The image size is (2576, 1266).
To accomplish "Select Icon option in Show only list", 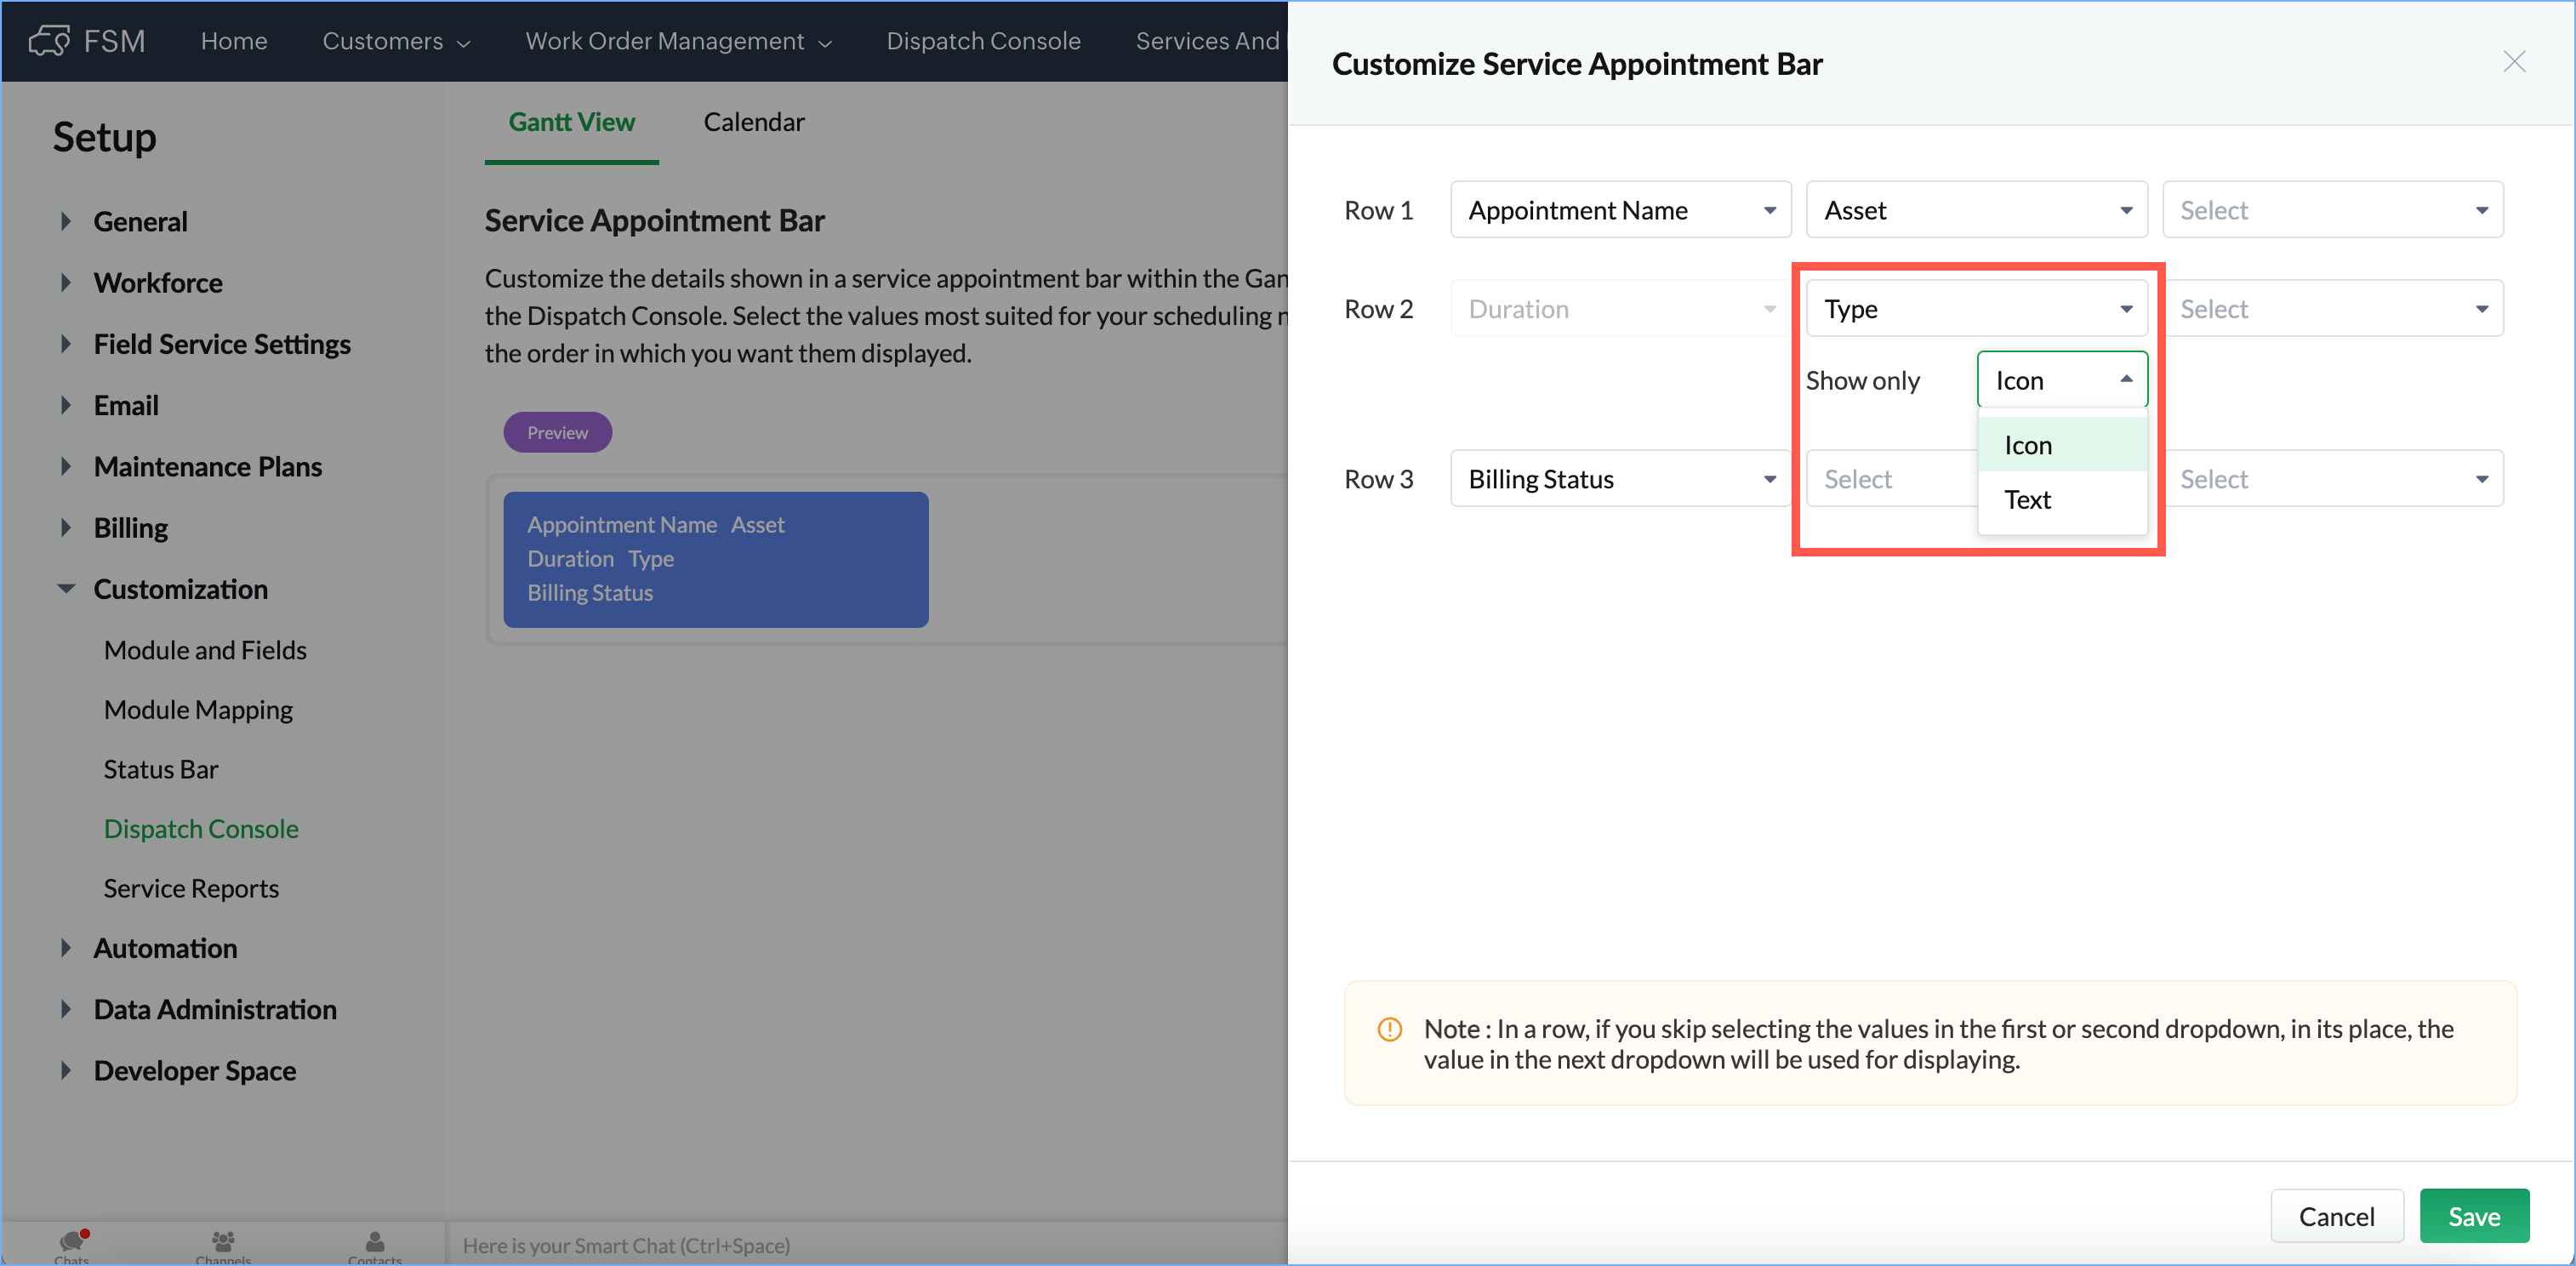I will point(2027,445).
